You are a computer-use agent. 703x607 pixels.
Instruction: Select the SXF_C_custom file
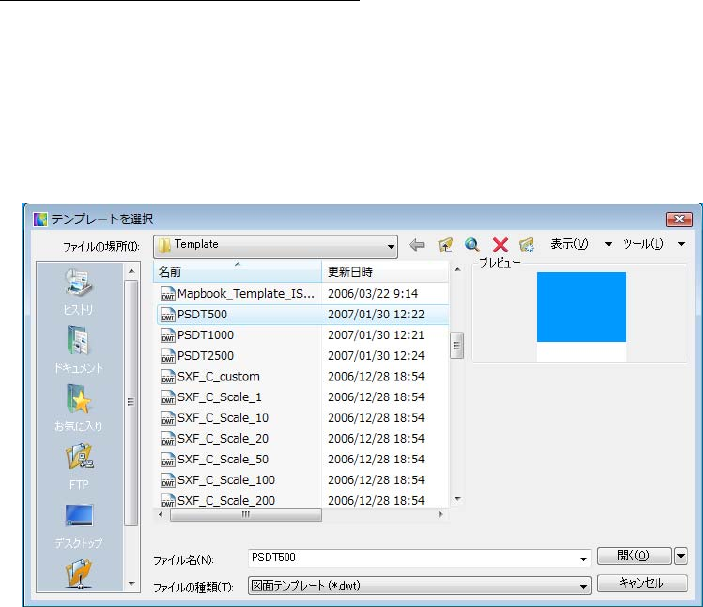218,377
